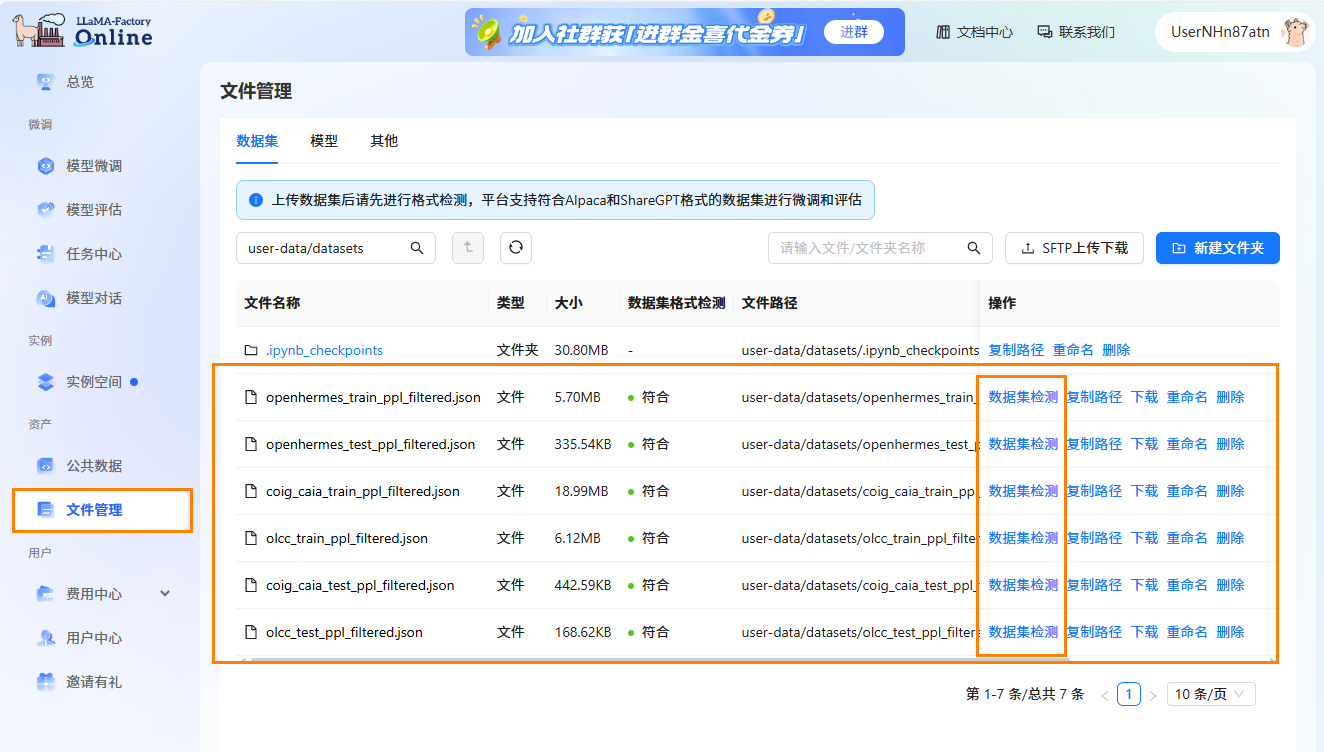
Task: Switch to the 其他 tab
Action: pos(384,141)
